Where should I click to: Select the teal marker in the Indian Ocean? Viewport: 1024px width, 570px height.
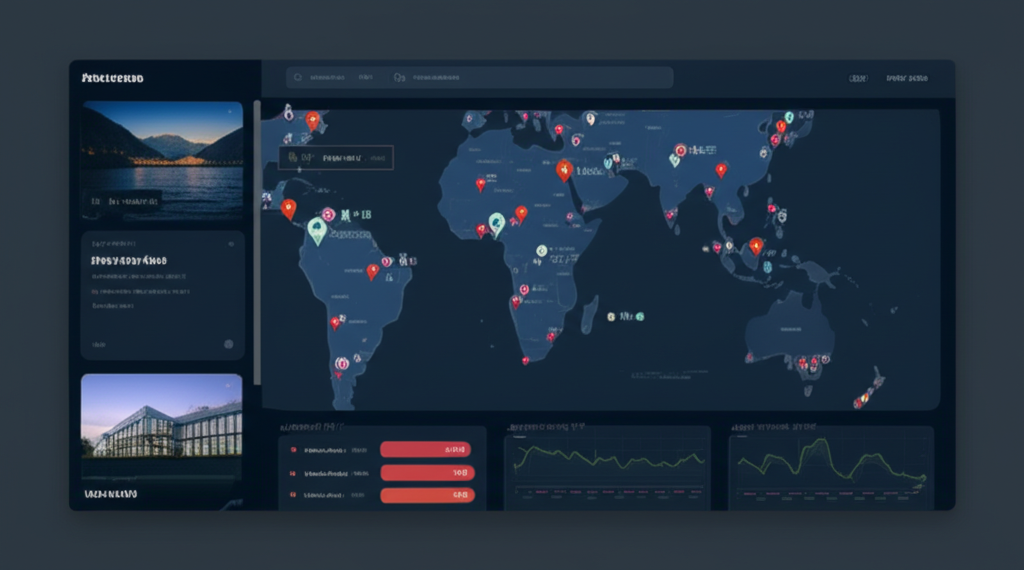(x=610, y=316)
